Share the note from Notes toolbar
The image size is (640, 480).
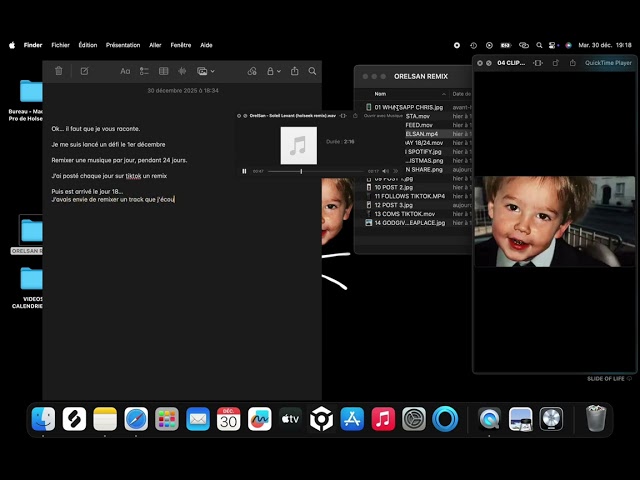[x=294, y=71]
